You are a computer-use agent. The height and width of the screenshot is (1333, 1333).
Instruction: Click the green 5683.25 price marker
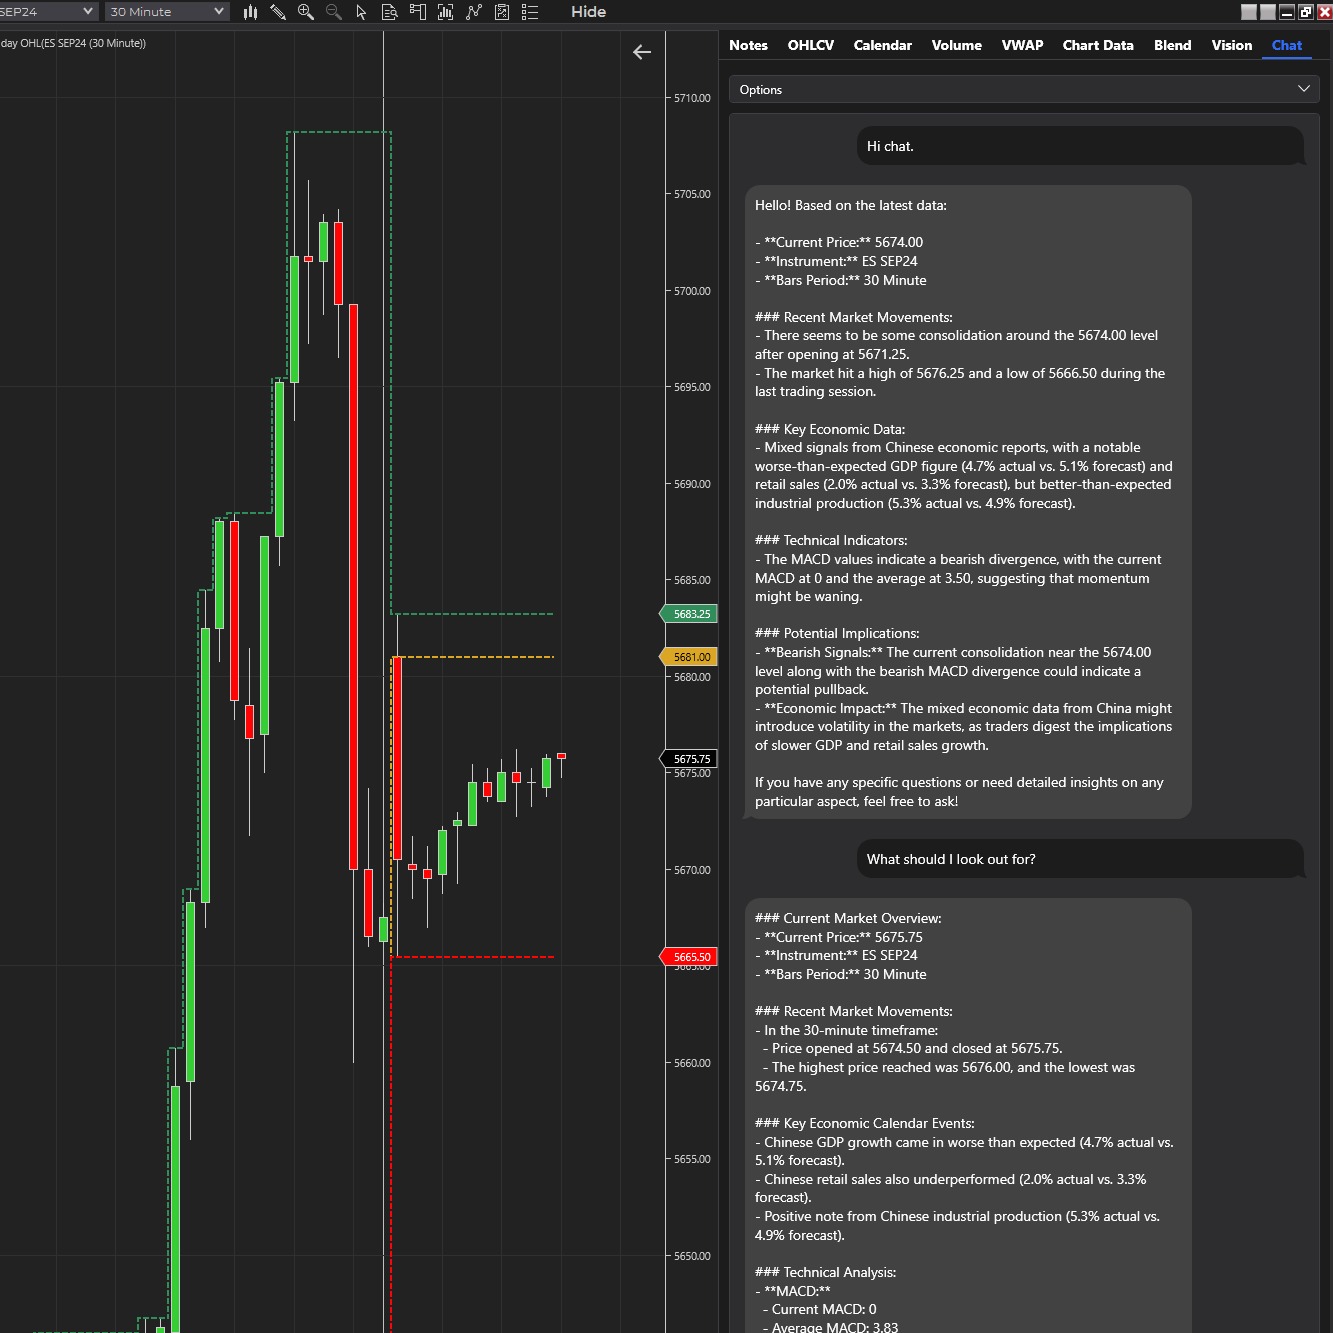click(689, 614)
